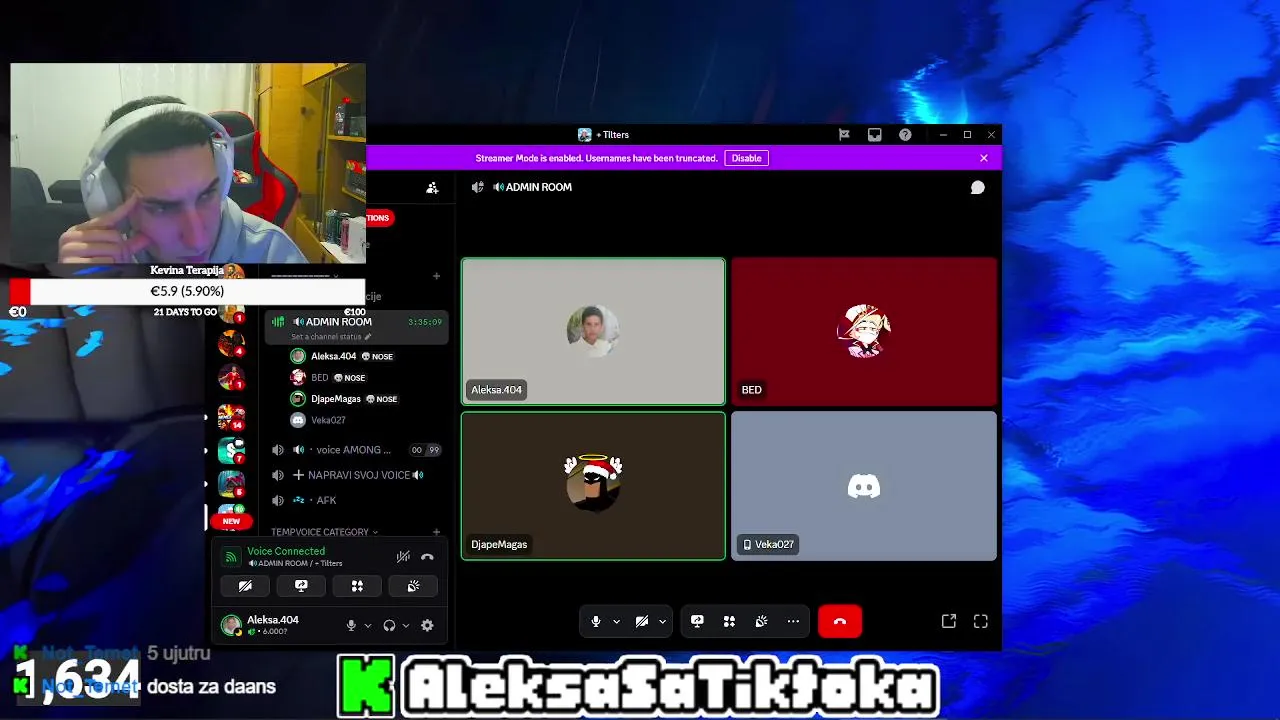Click the webcam overlay feed
1280x720 pixels.
pos(187,163)
